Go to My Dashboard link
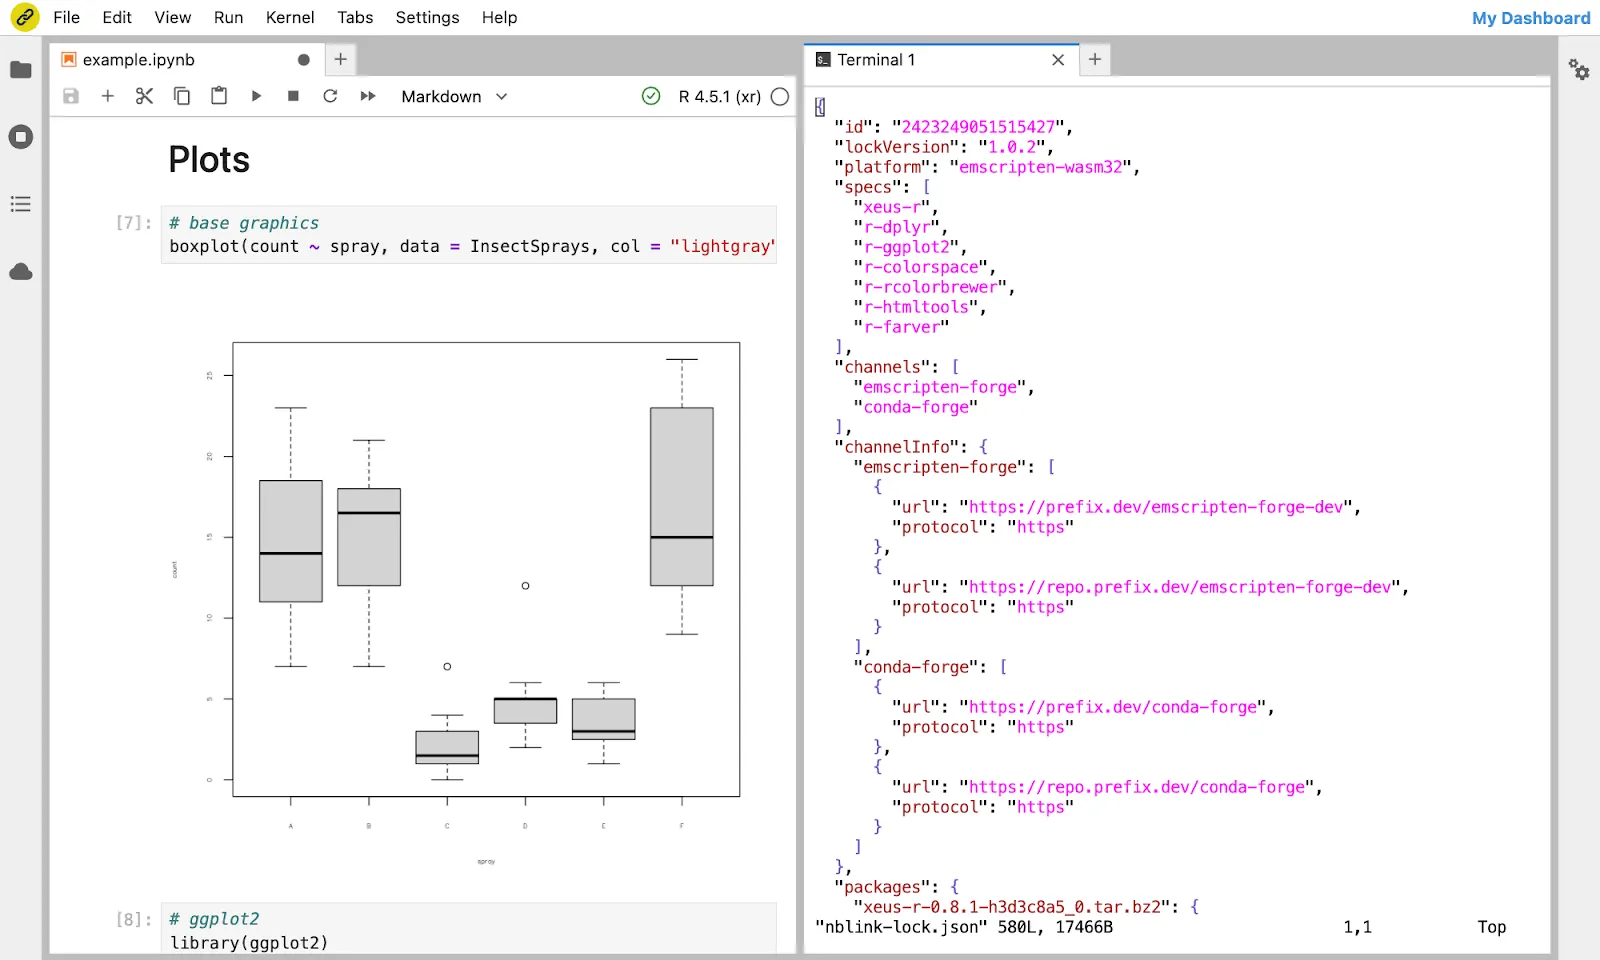Screen dimensions: 1600x960 [x=1531, y=18]
